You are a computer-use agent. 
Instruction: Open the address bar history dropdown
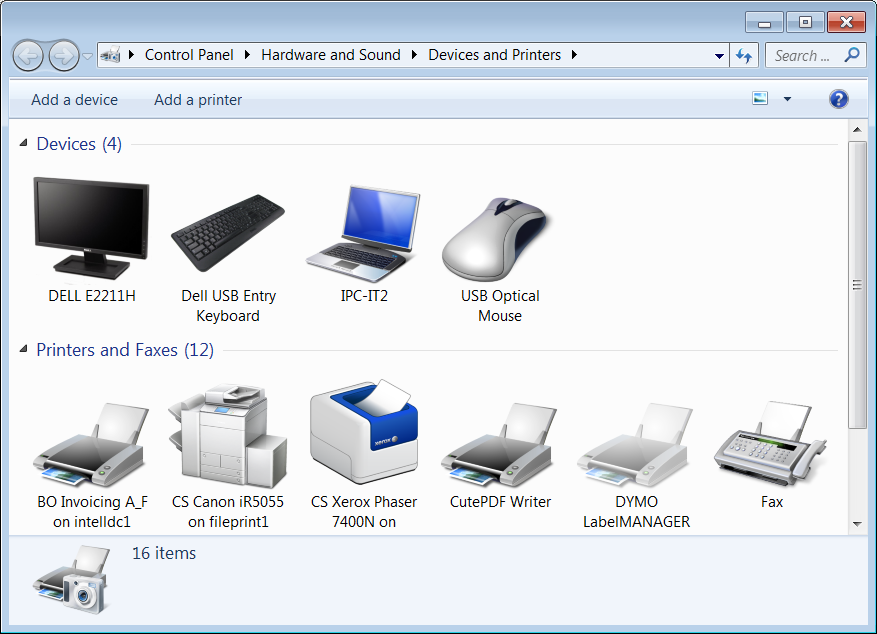[719, 56]
